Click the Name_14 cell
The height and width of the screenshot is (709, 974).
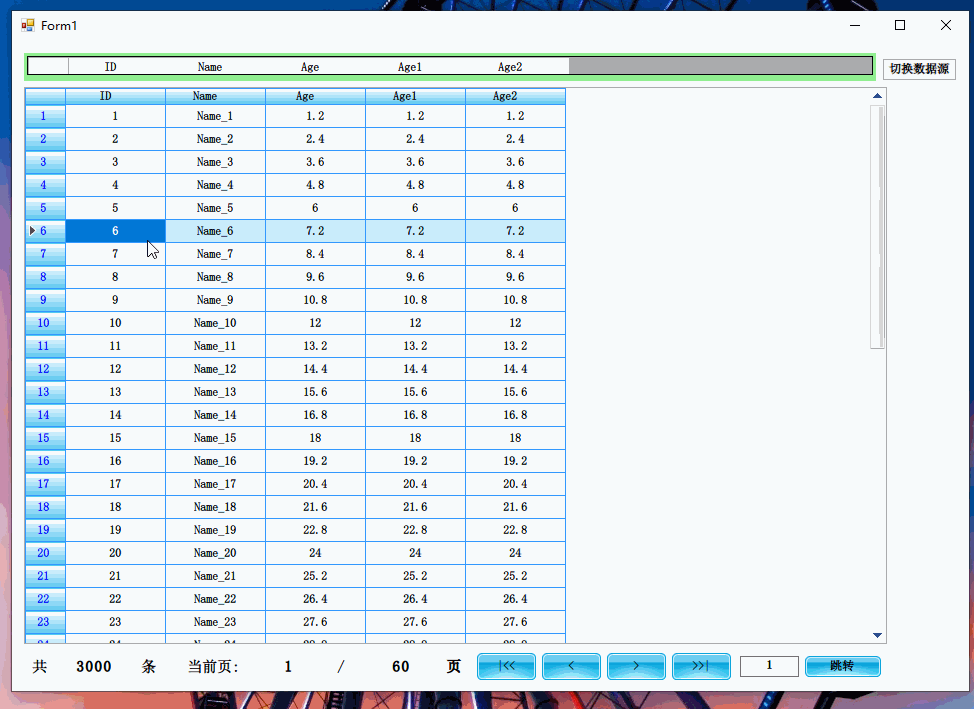coord(216,415)
